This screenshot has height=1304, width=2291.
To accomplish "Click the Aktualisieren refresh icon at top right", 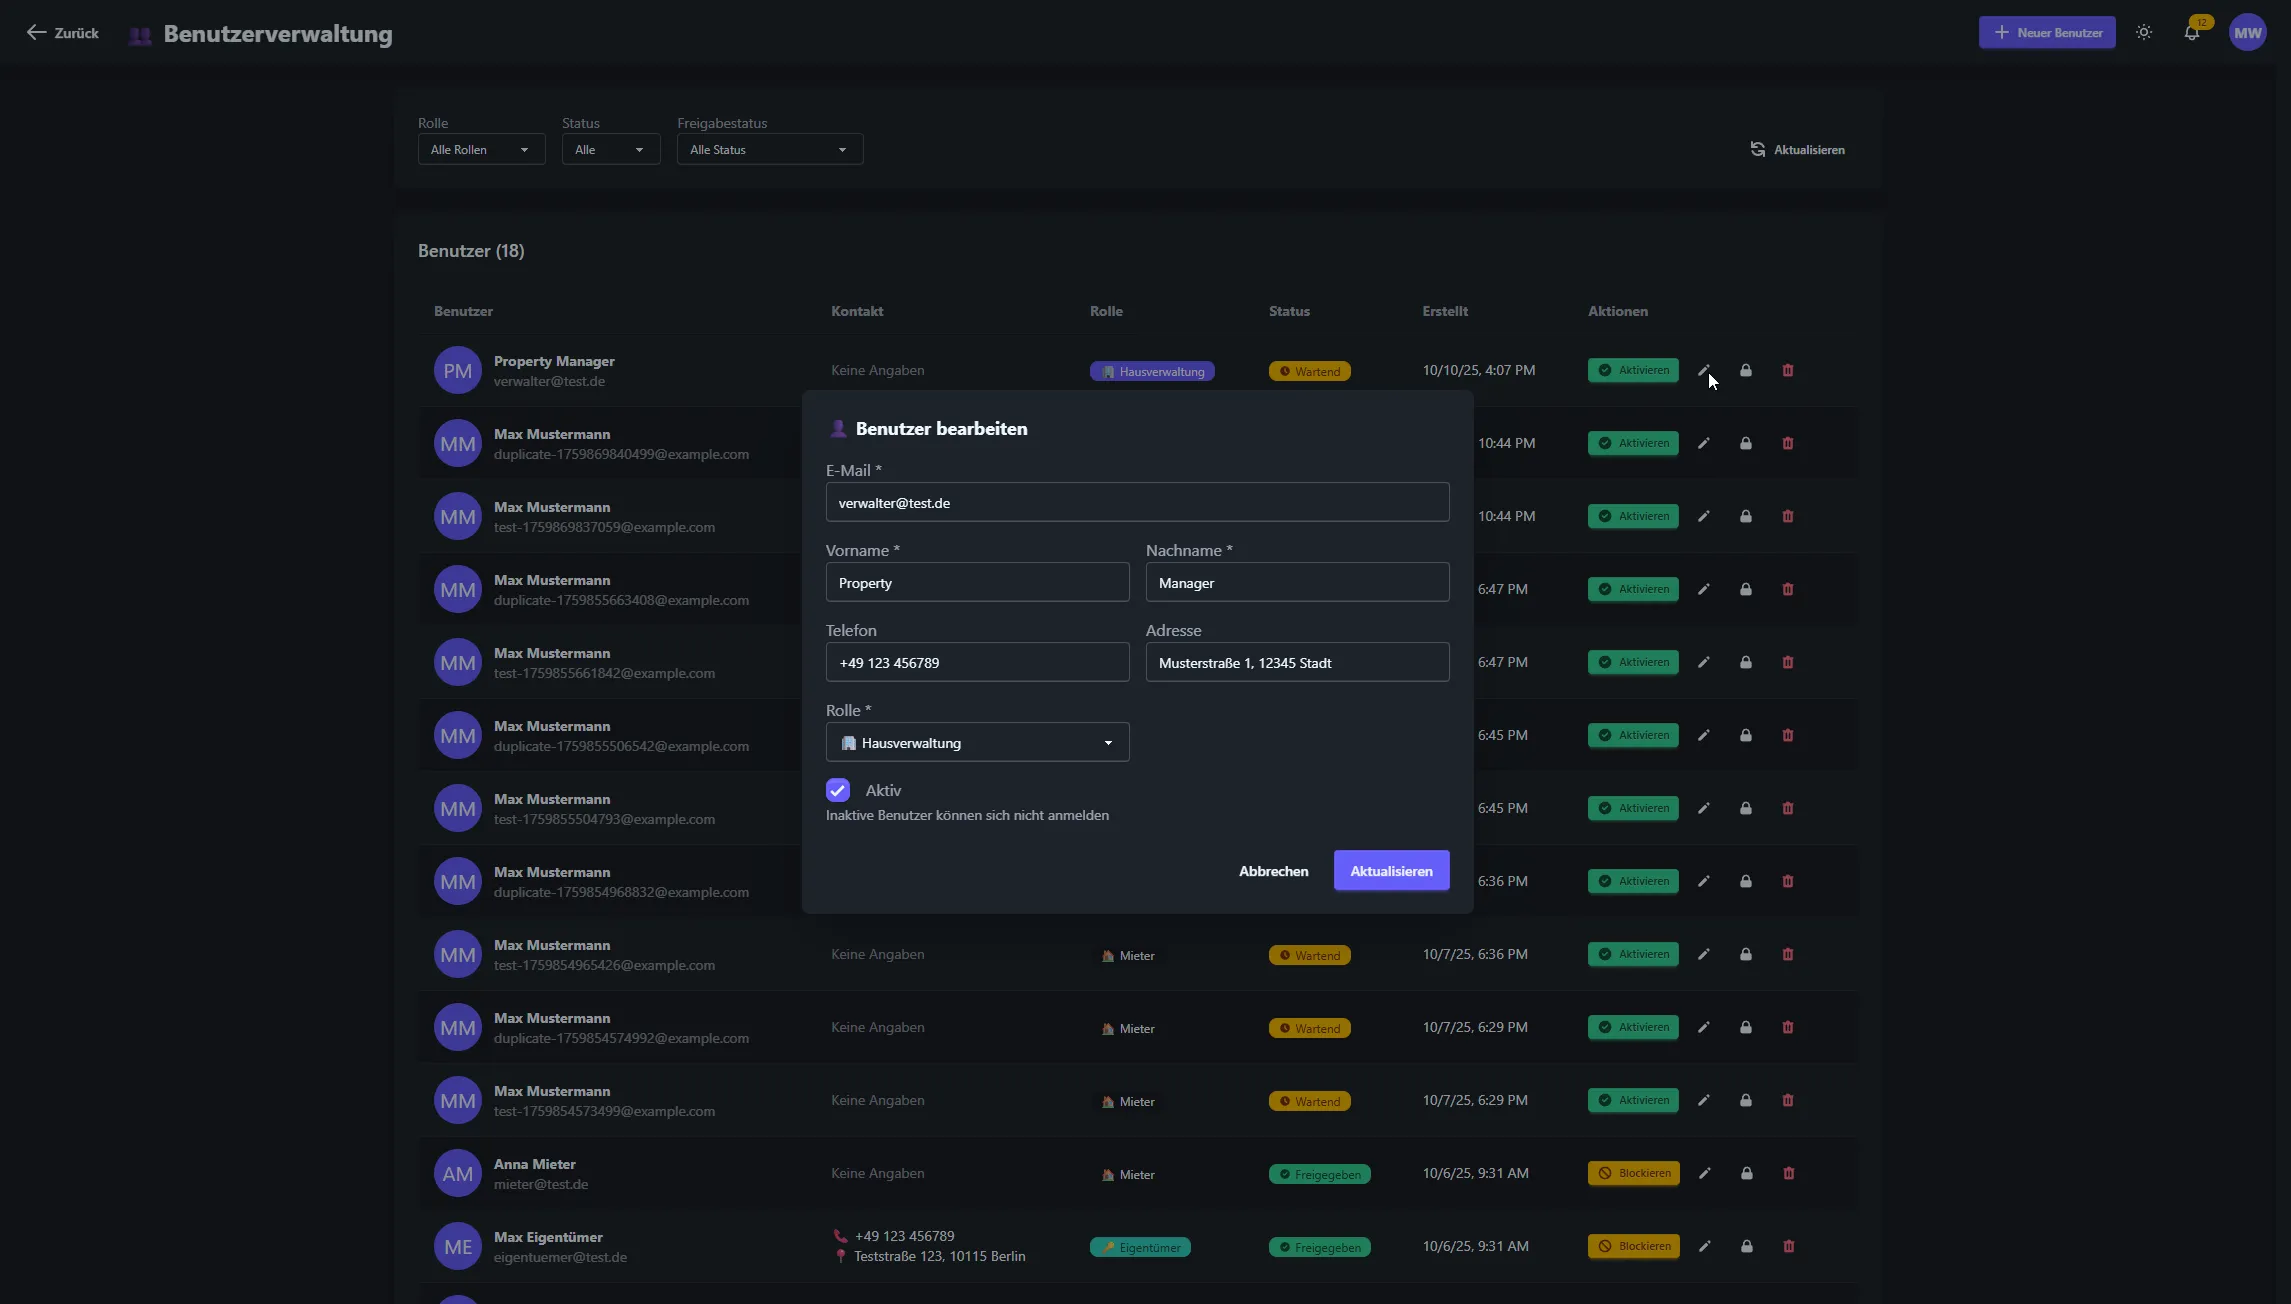I will (x=1757, y=149).
